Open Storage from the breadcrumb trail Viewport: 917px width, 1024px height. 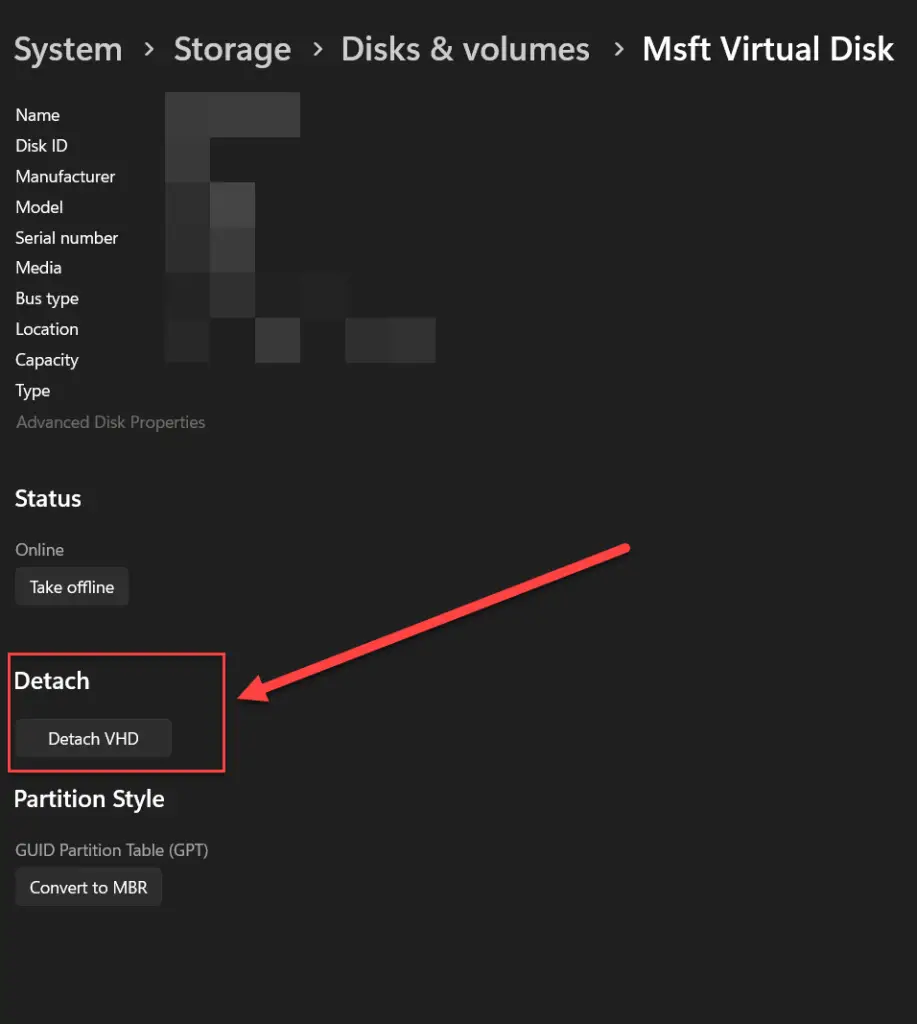click(232, 50)
